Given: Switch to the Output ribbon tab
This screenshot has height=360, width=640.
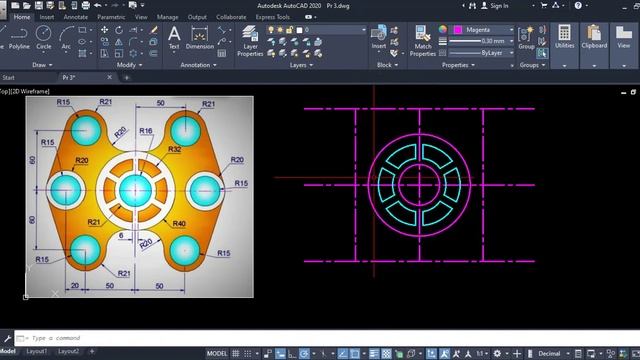Looking at the screenshot, I should tap(197, 17).
